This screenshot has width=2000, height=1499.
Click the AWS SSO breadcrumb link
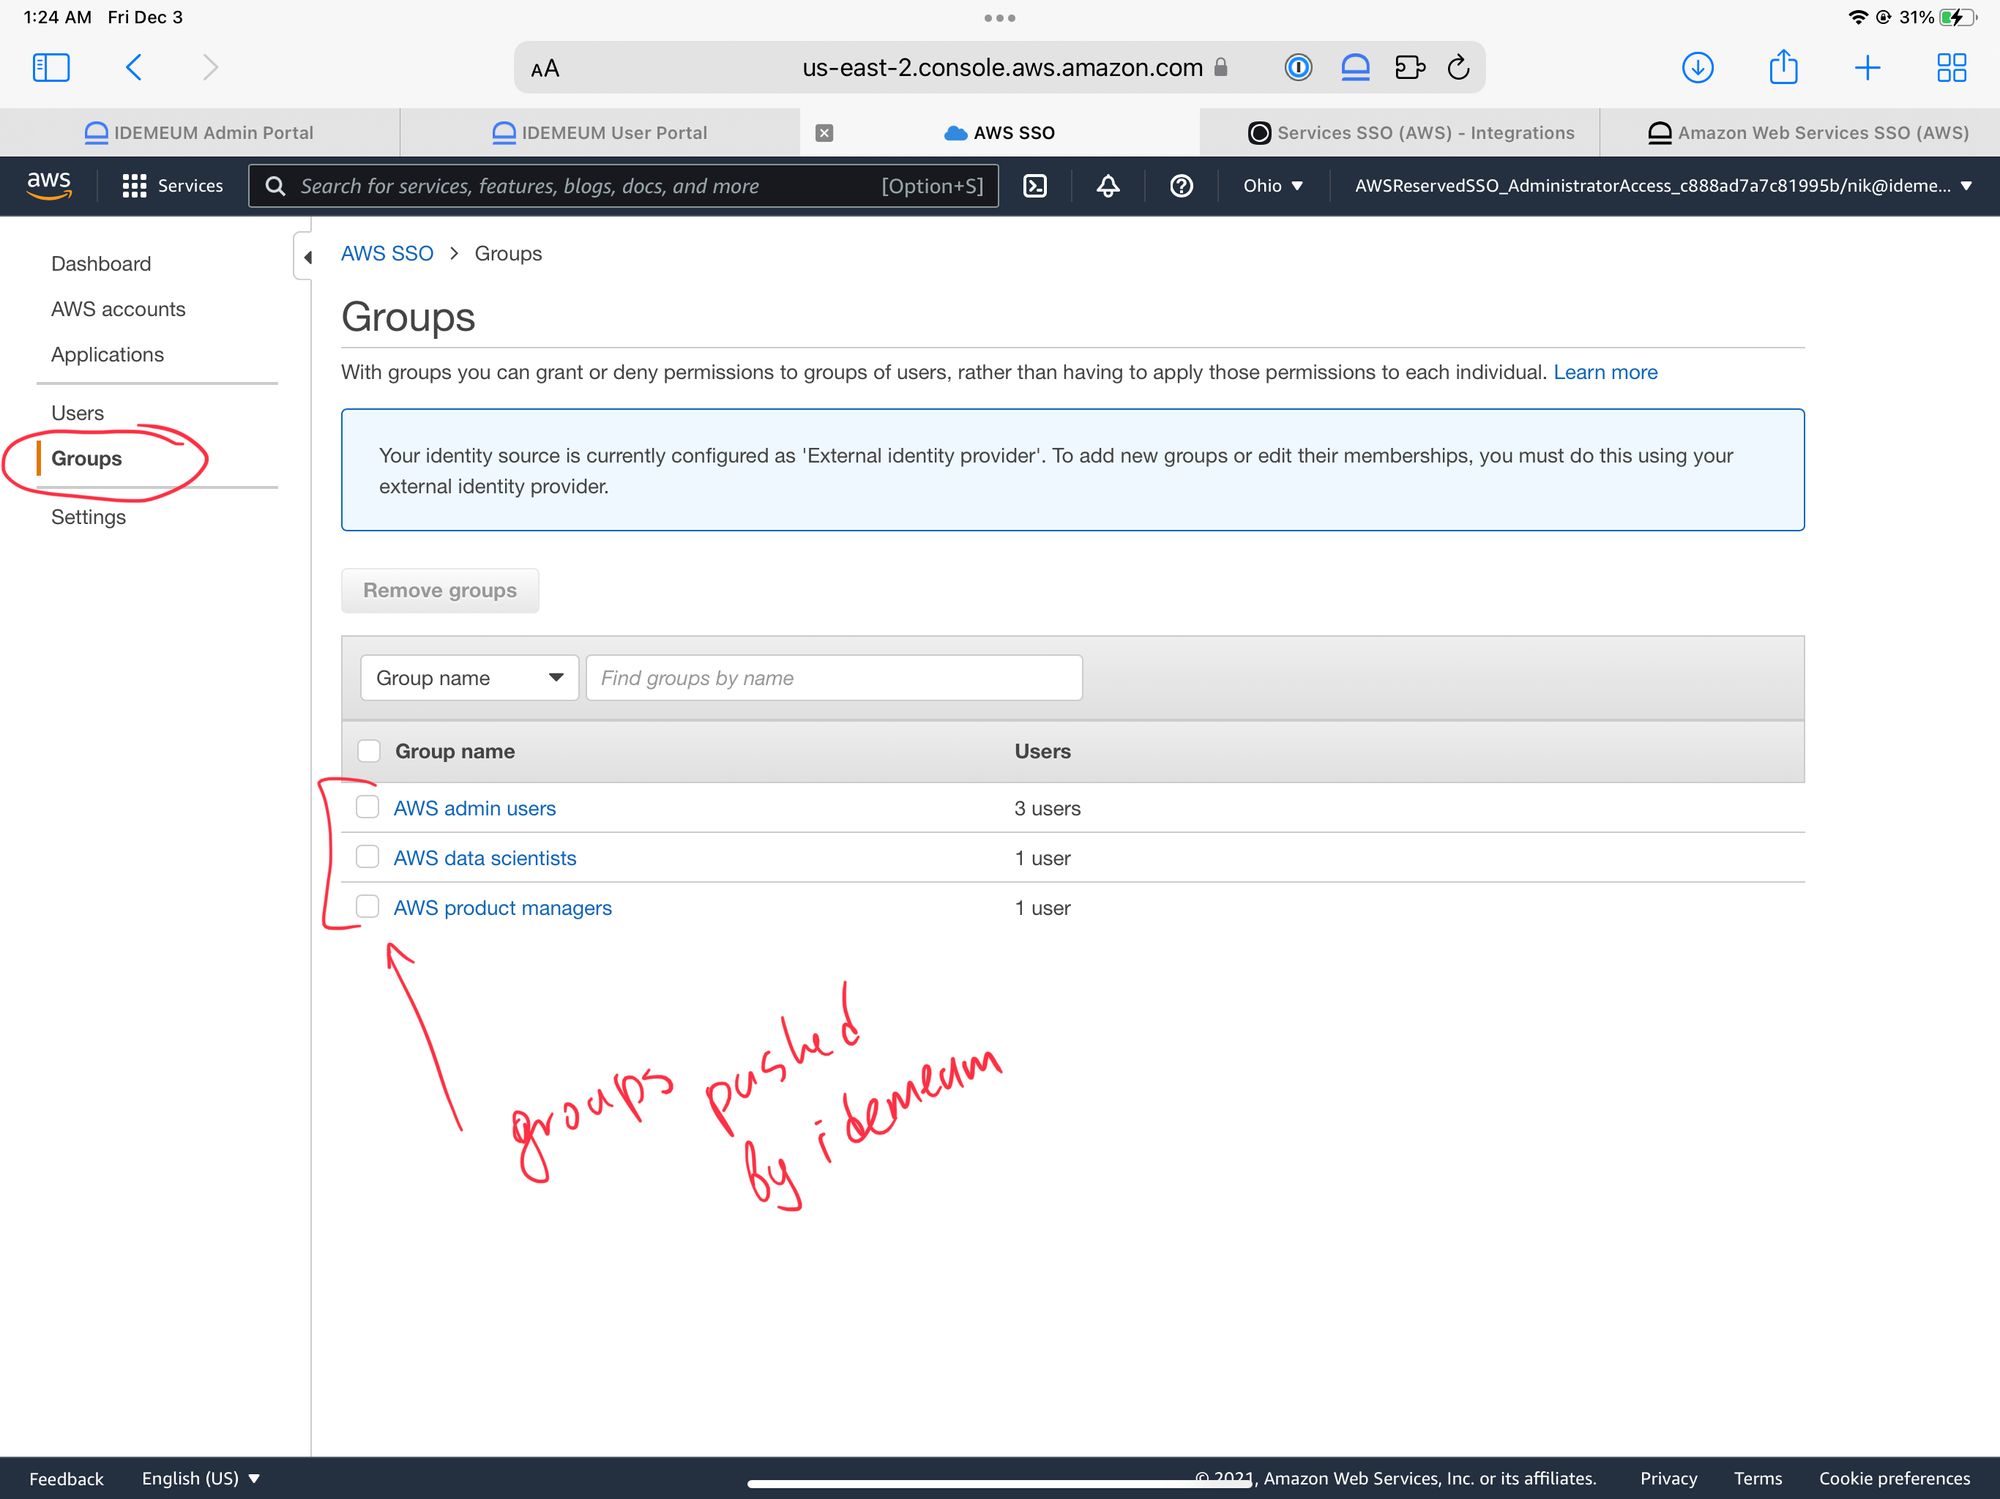click(x=387, y=254)
